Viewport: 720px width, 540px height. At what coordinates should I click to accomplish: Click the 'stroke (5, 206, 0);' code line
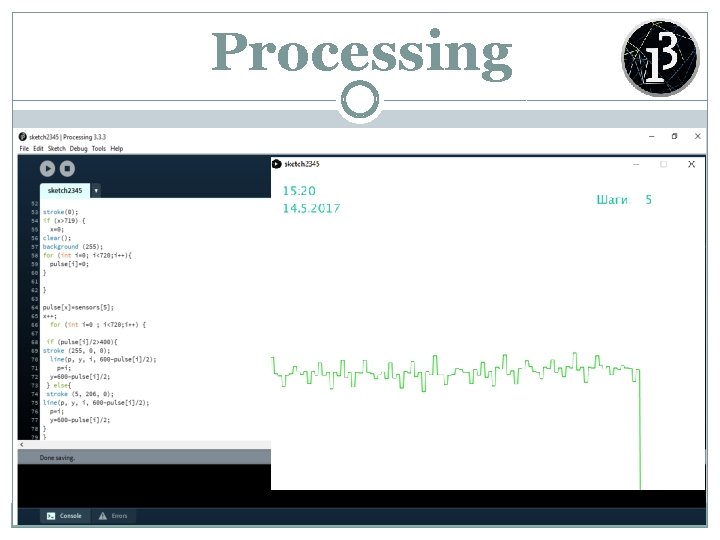tap(80, 394)
